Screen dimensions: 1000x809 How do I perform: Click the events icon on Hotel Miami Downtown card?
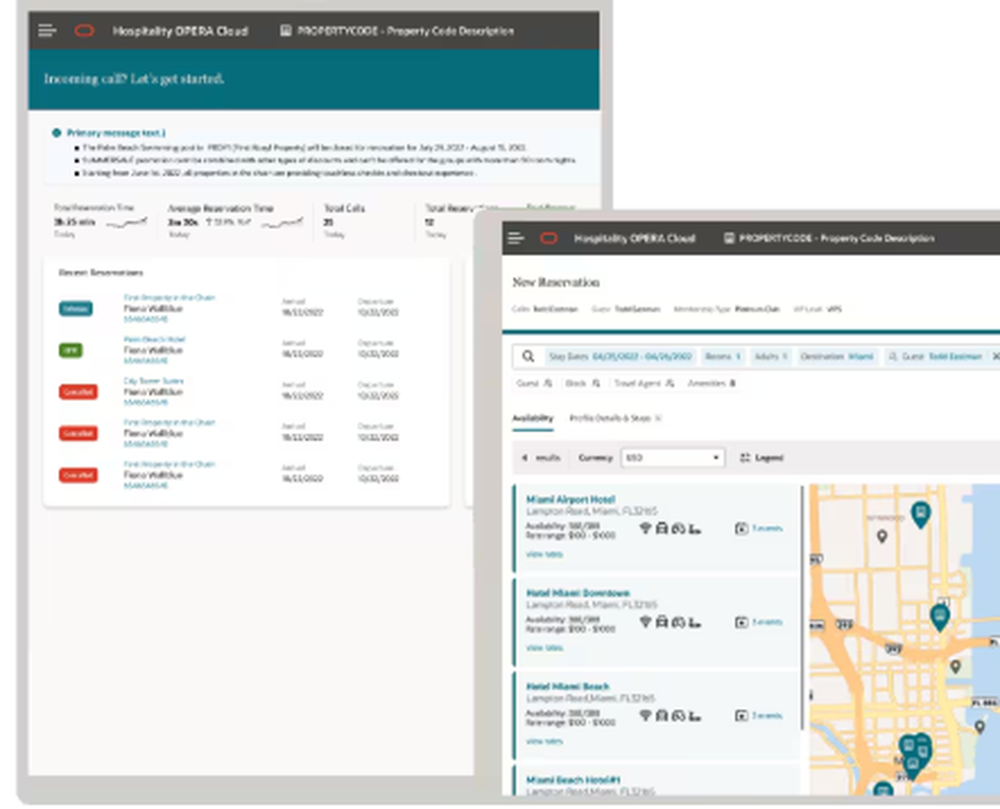click(740, 621)
